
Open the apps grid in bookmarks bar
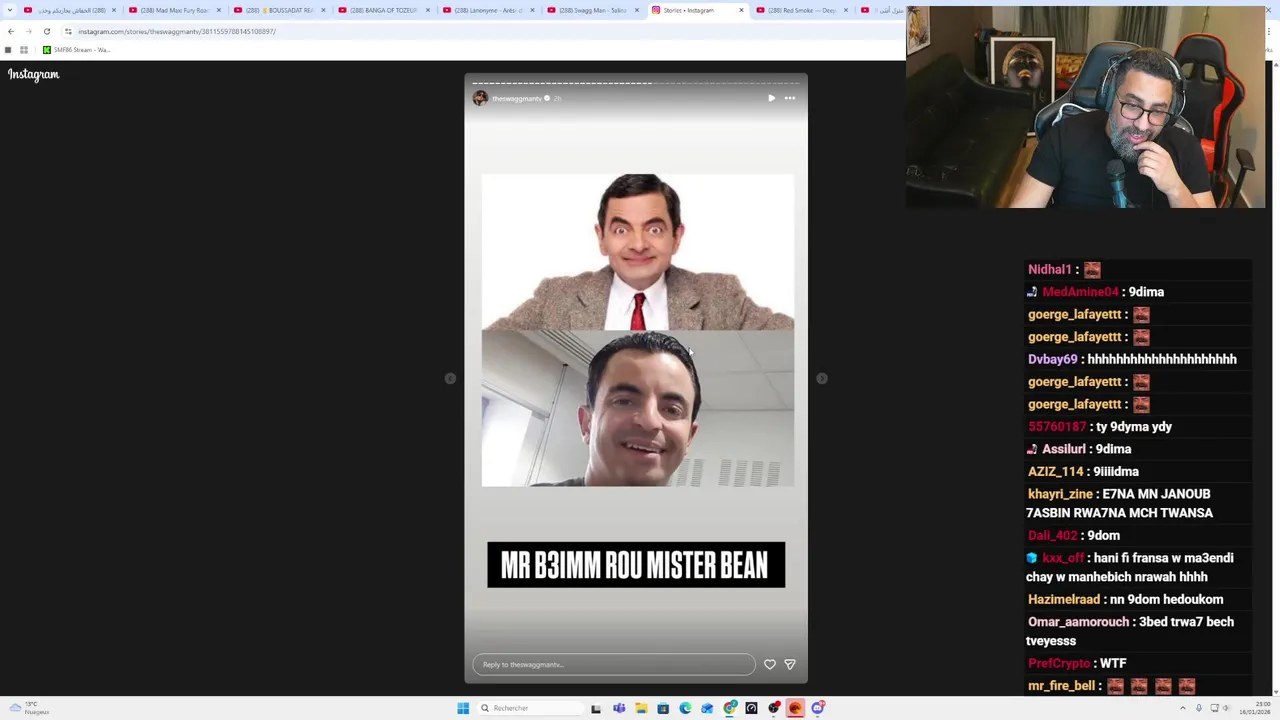(24, 50)
